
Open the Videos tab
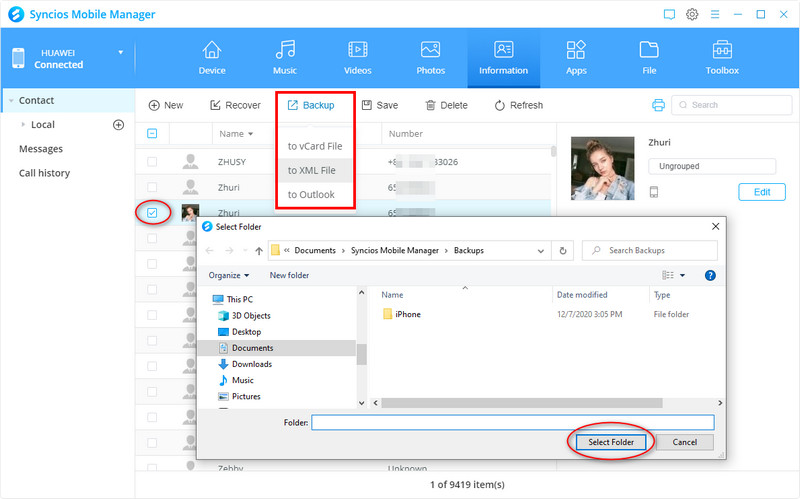click(358, 58)
